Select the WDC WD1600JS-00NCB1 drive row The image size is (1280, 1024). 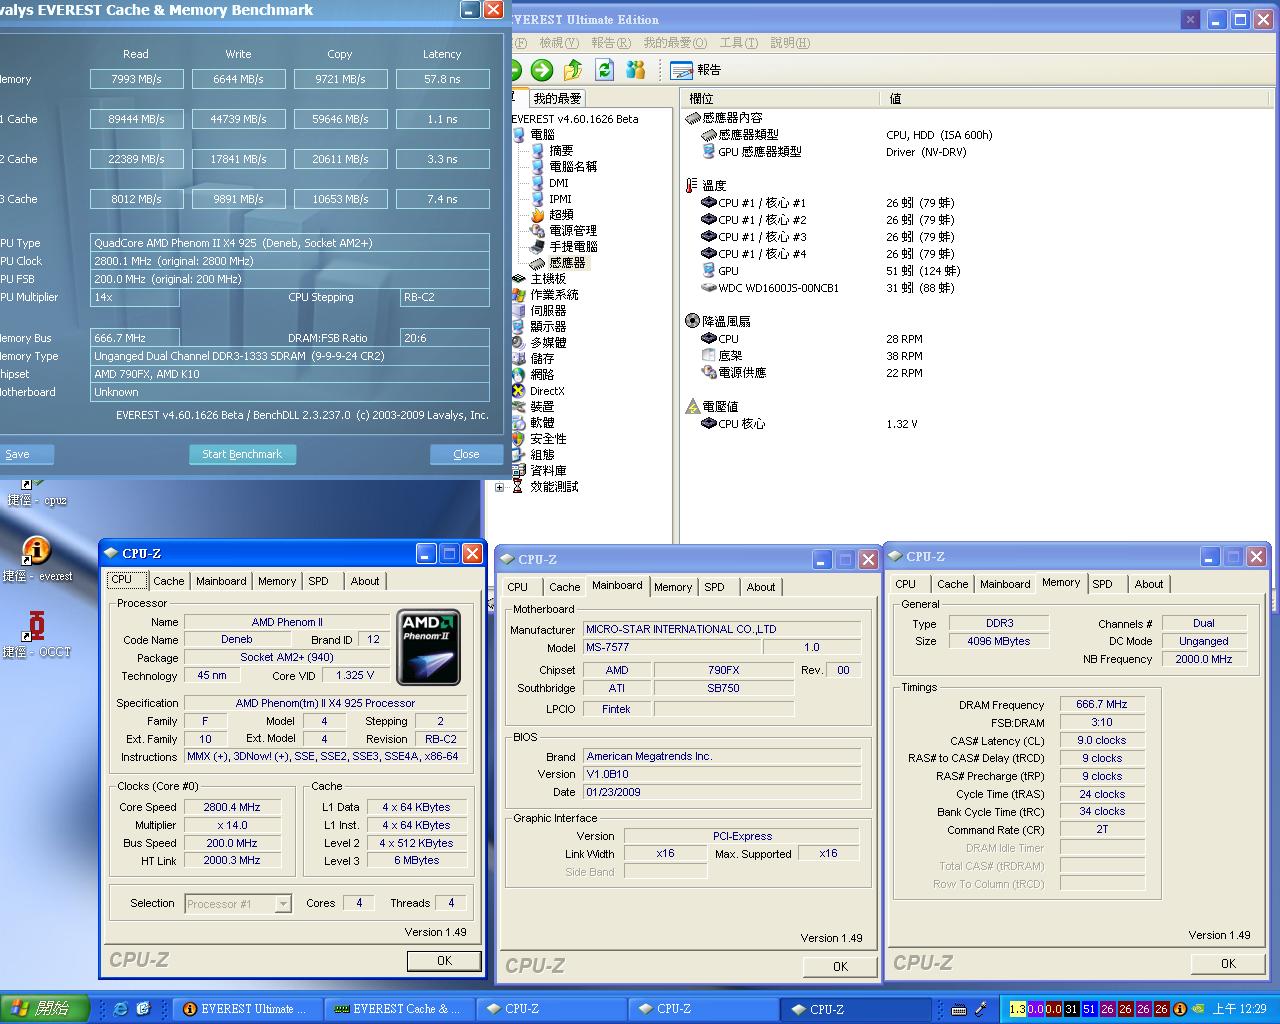770,288
